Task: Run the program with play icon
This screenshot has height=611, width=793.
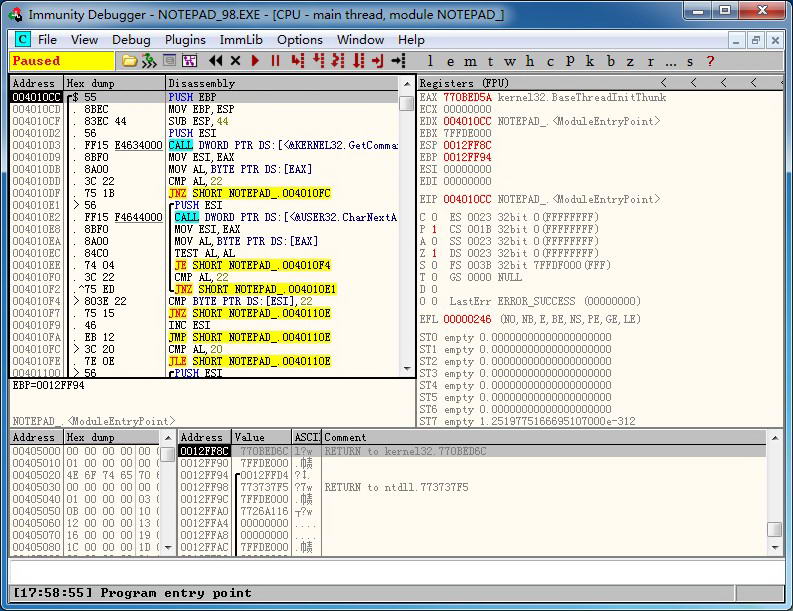Action: pos(255,61)
